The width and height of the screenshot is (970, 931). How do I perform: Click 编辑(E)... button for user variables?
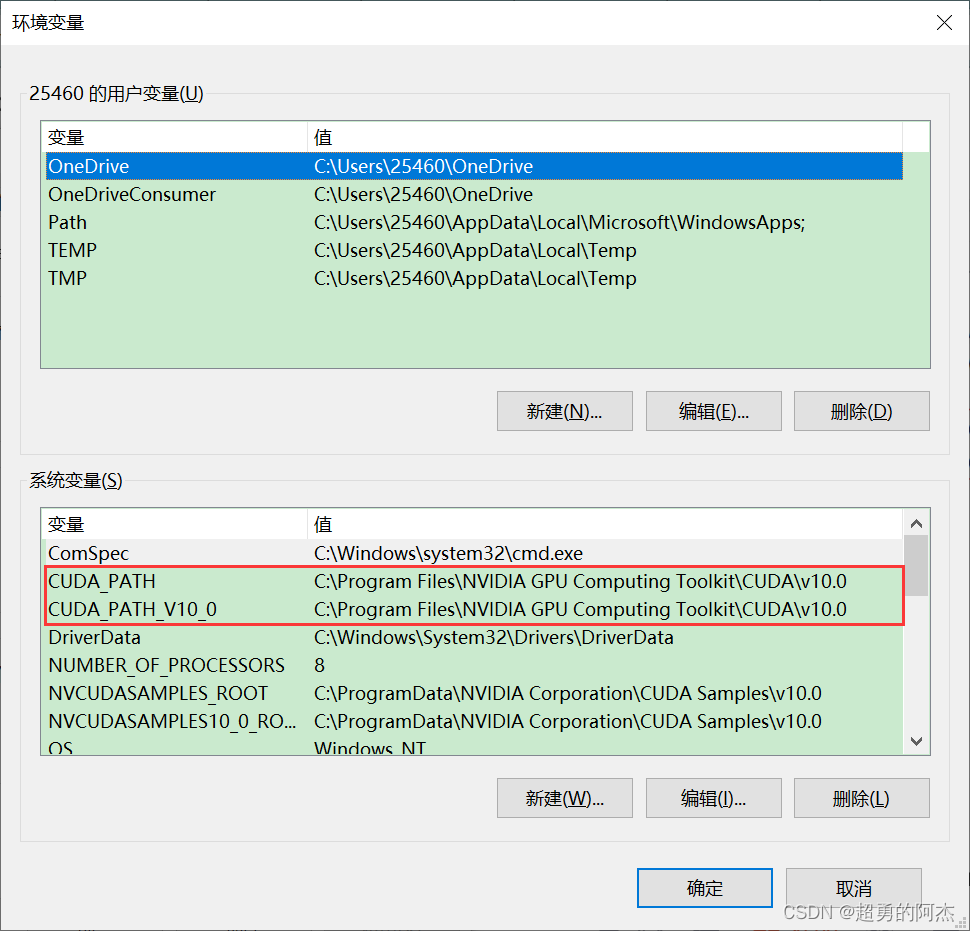pos(713,411)
